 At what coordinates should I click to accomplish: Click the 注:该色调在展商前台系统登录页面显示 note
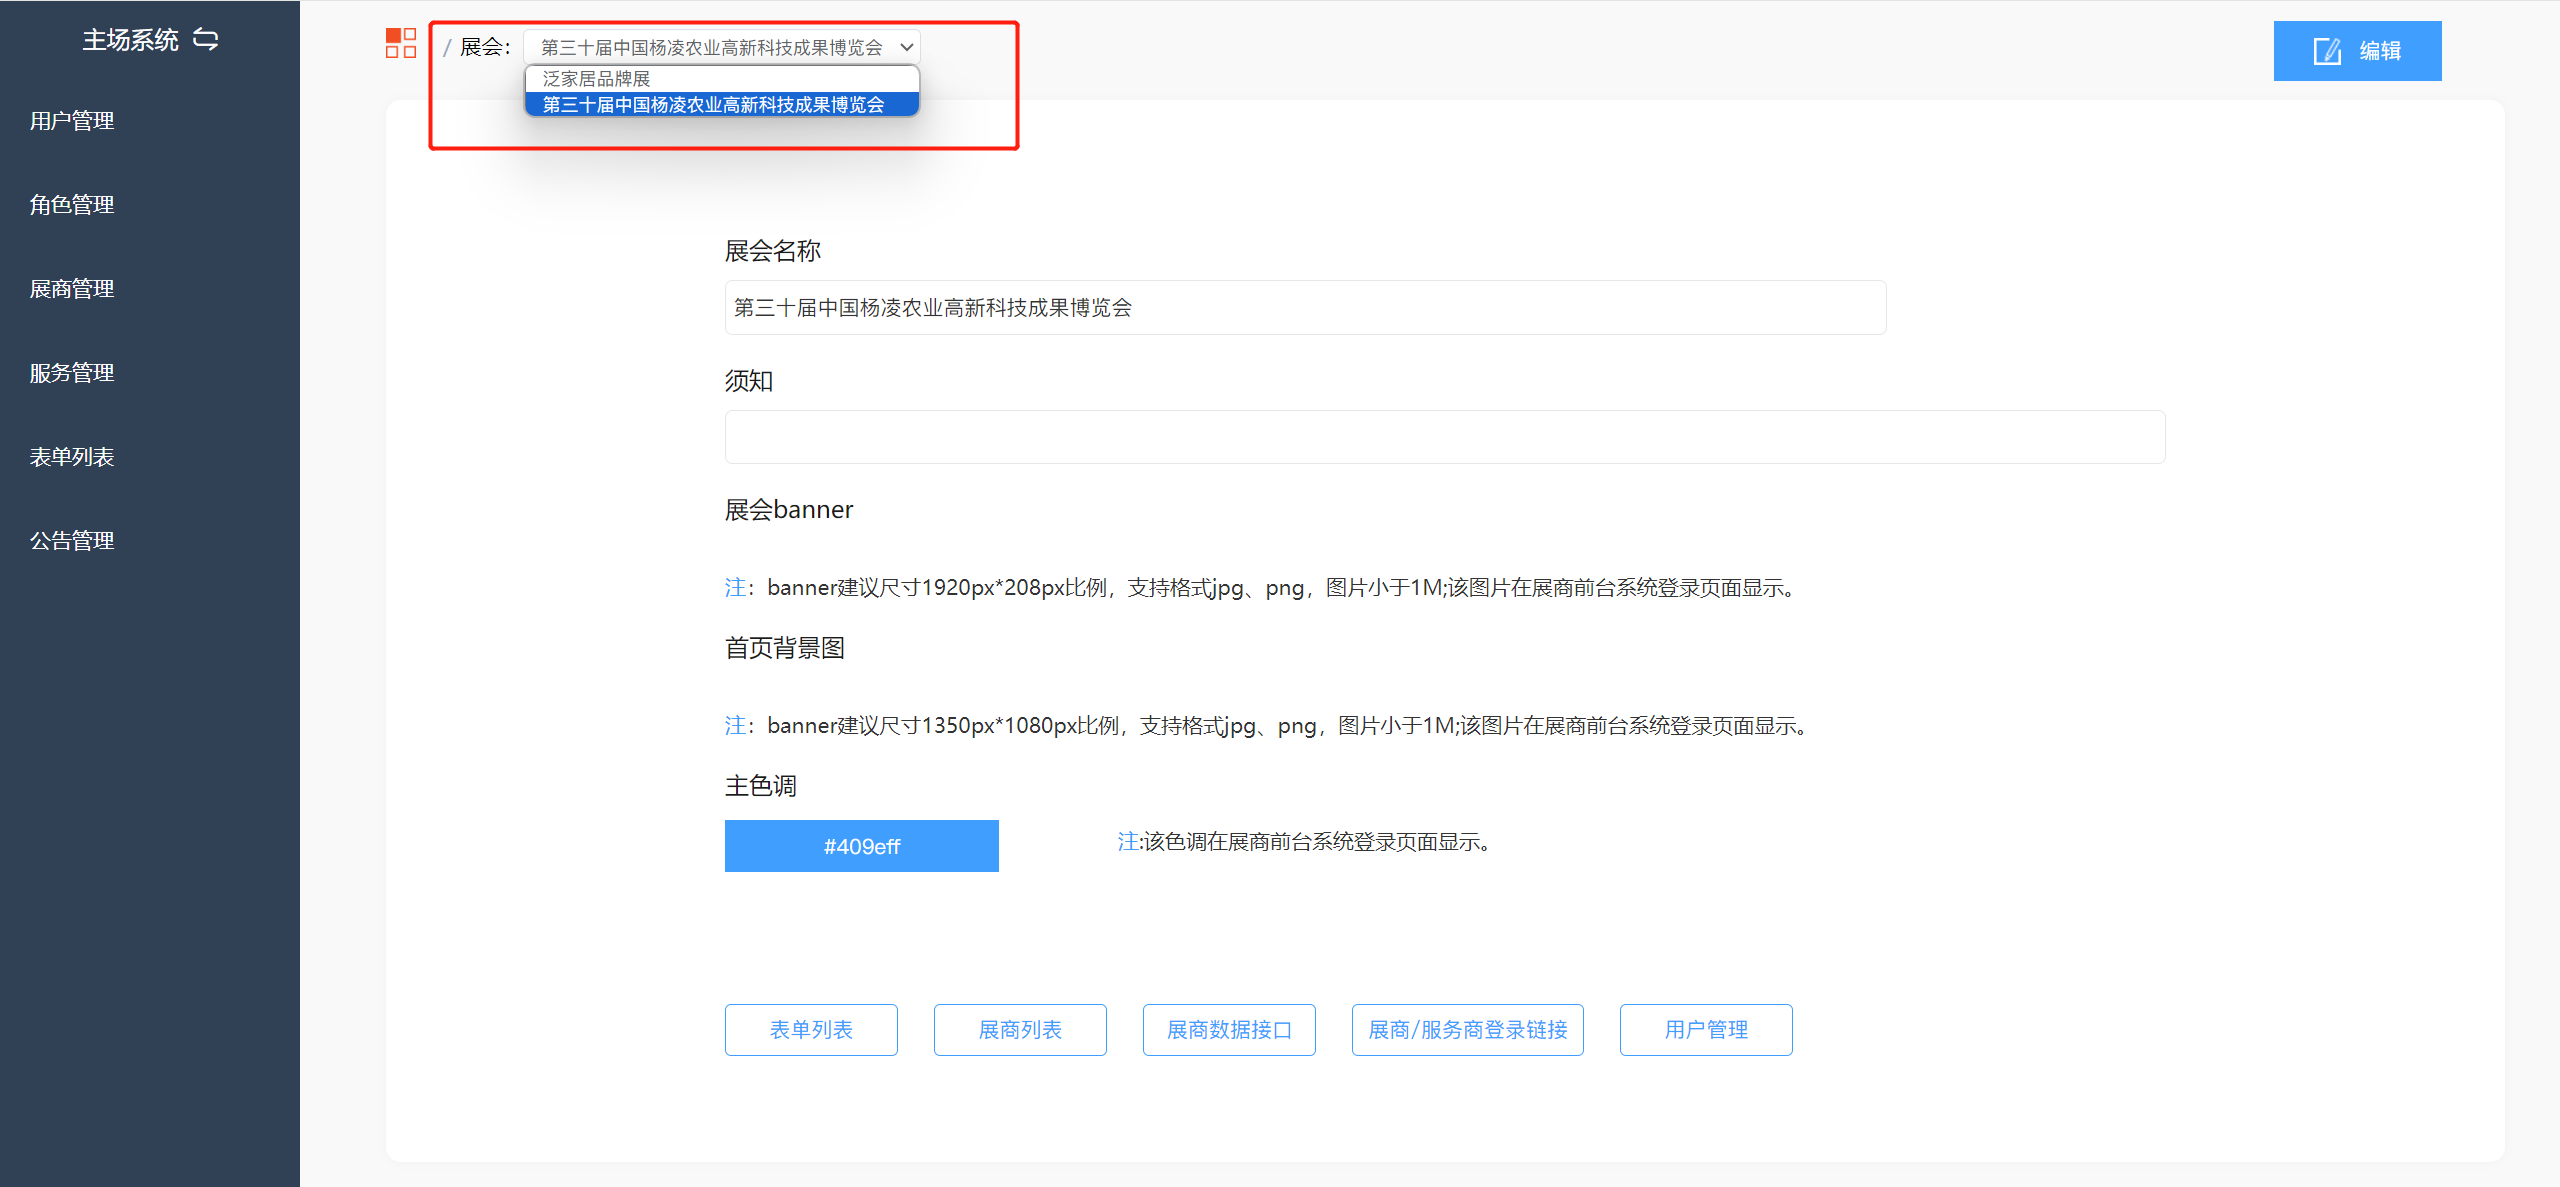[x=1305, y=842]
